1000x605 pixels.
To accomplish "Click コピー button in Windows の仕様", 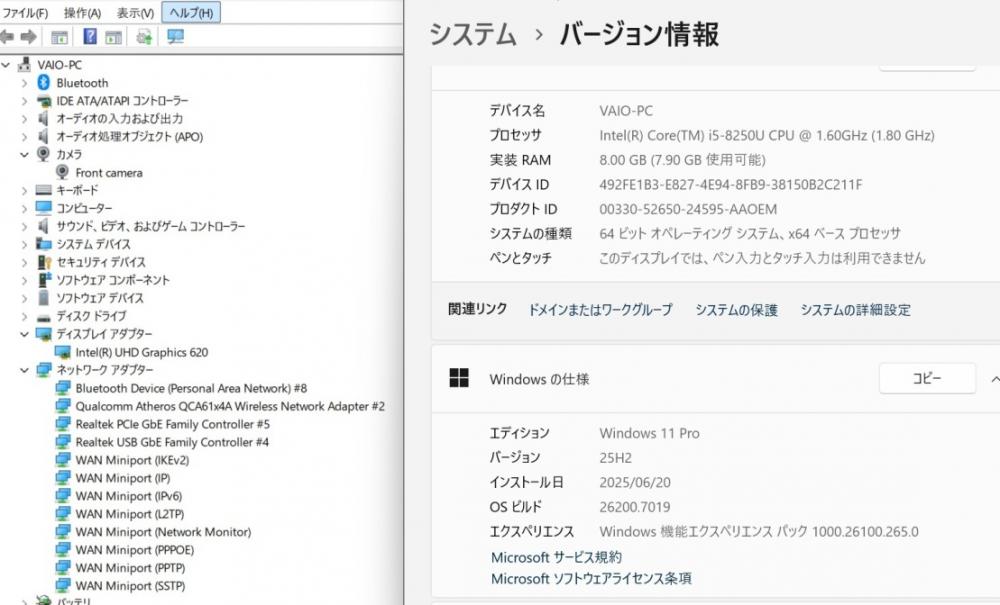I will tap(927, 379).
